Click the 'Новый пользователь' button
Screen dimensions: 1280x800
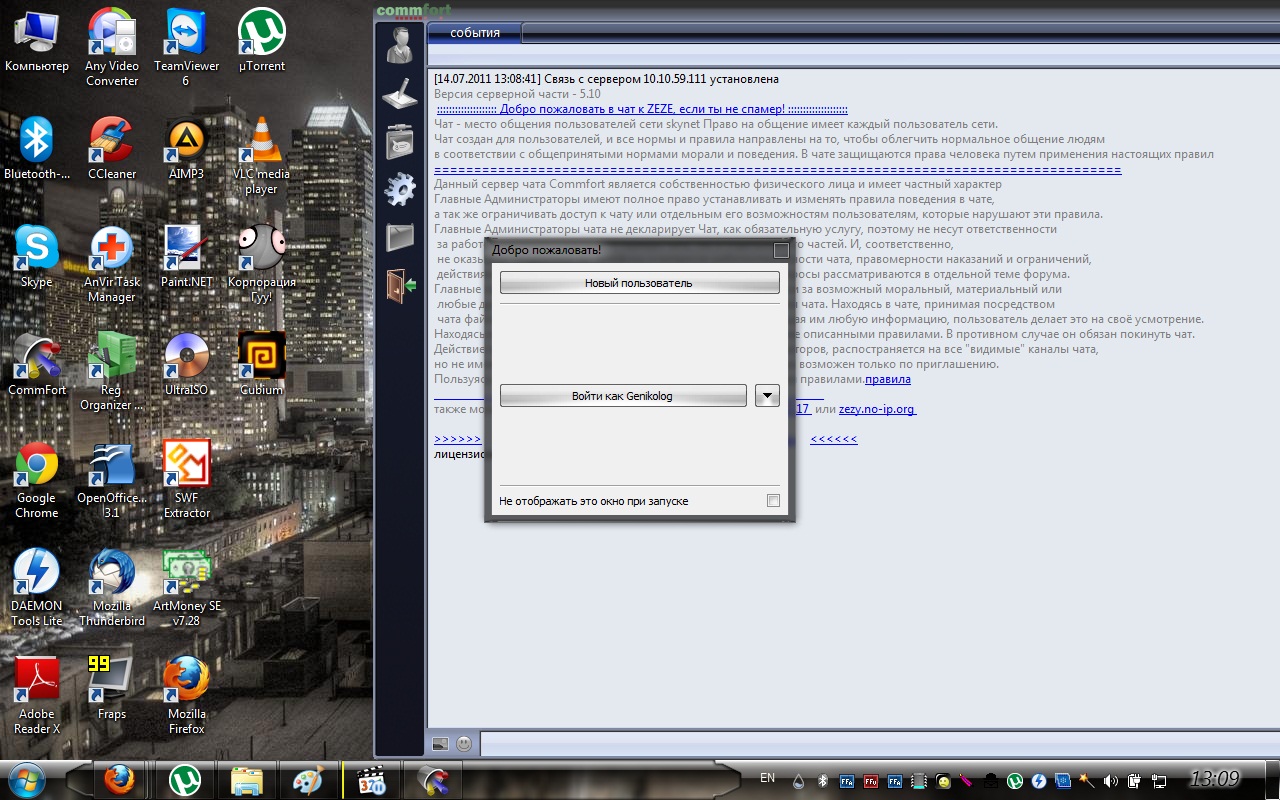click(x=639, y=283)
